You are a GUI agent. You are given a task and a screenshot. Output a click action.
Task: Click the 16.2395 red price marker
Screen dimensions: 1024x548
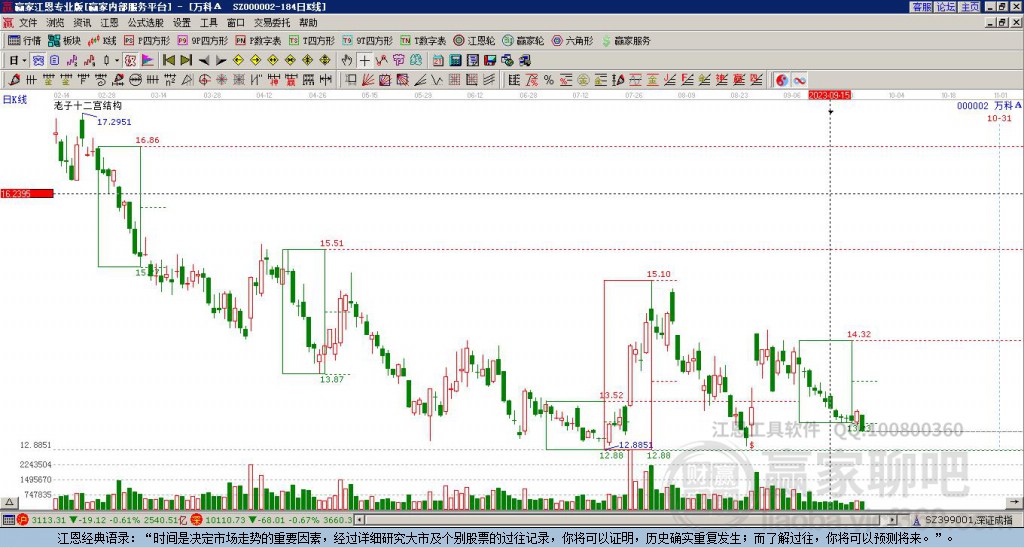pos(27,194)
